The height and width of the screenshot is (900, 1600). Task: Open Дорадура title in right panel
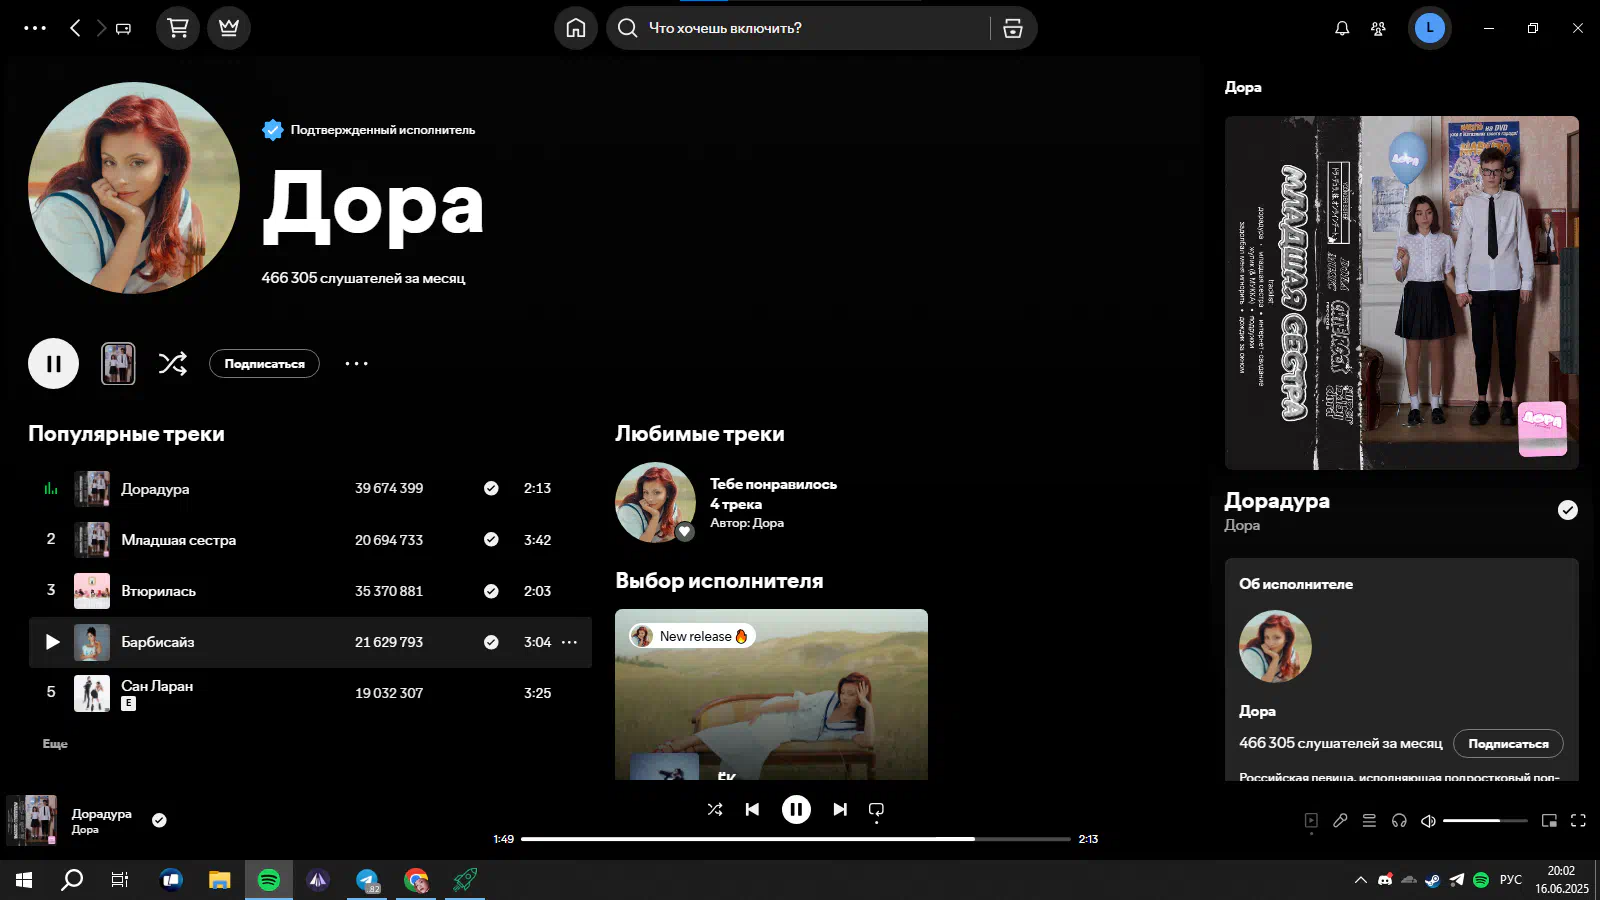tap(1277, 501)
